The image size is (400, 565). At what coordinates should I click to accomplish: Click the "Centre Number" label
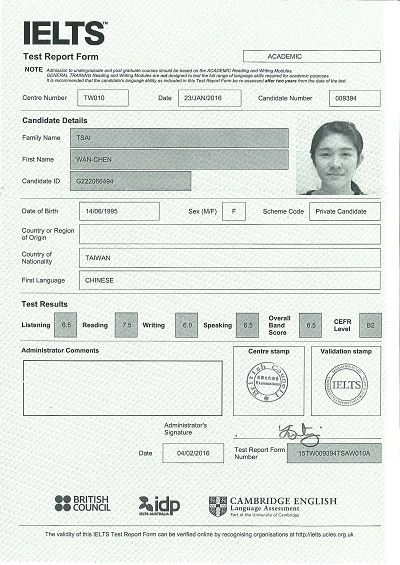(x=45, y=98)
